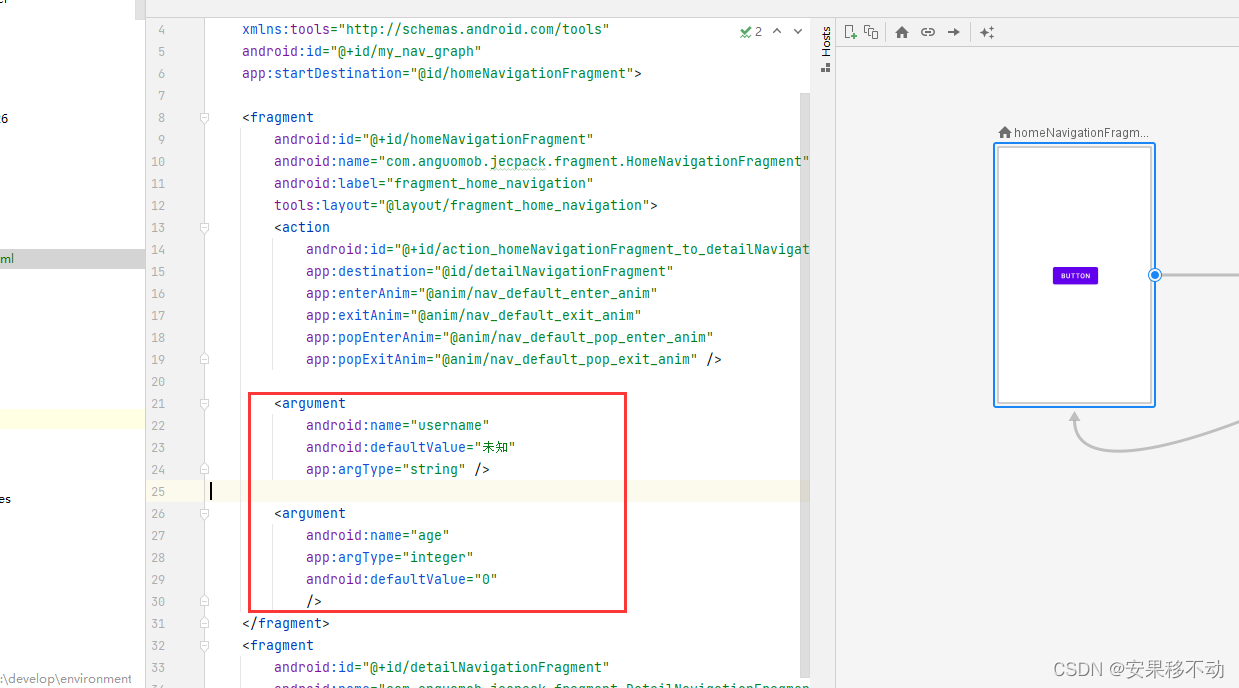Open the Deep Link creation icon
The width and height of the screenshot is (1239, 688).
coord(927,32)
